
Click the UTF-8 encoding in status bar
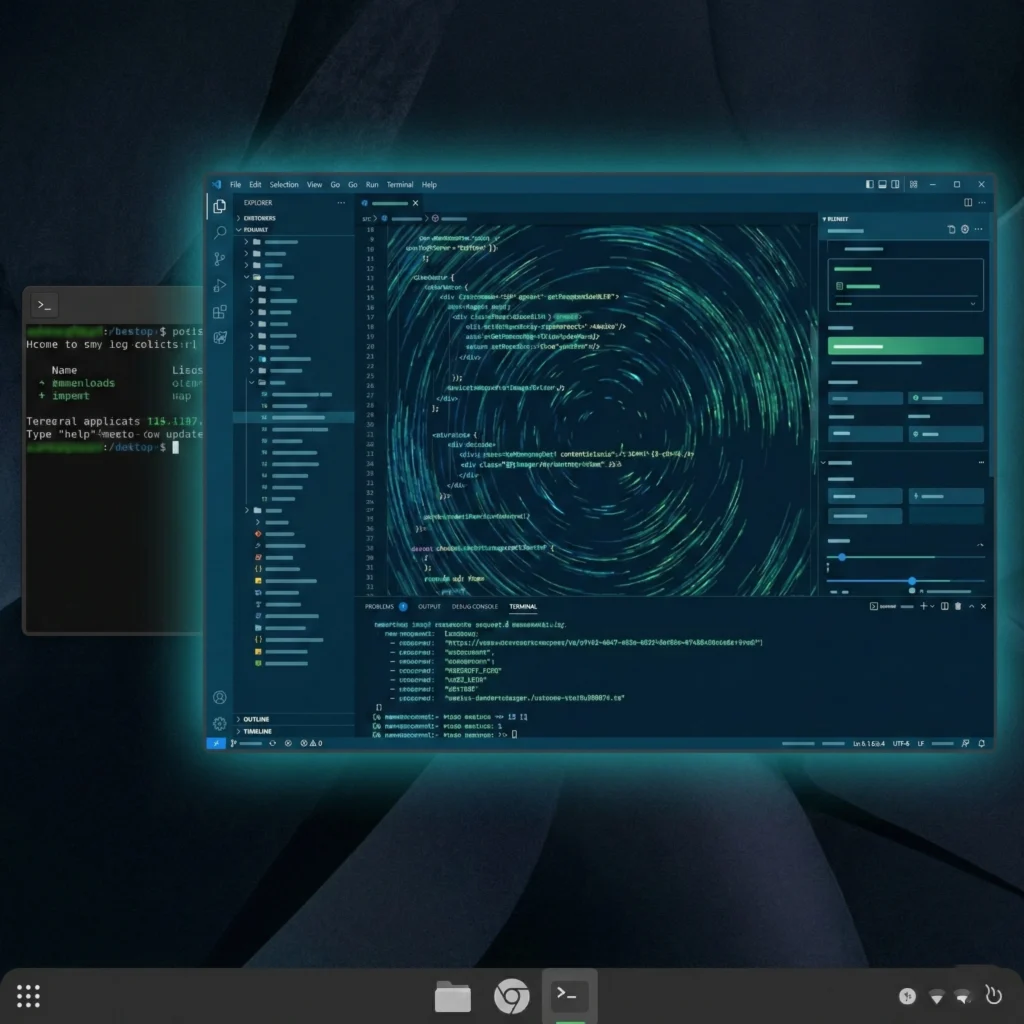point(903,744)
